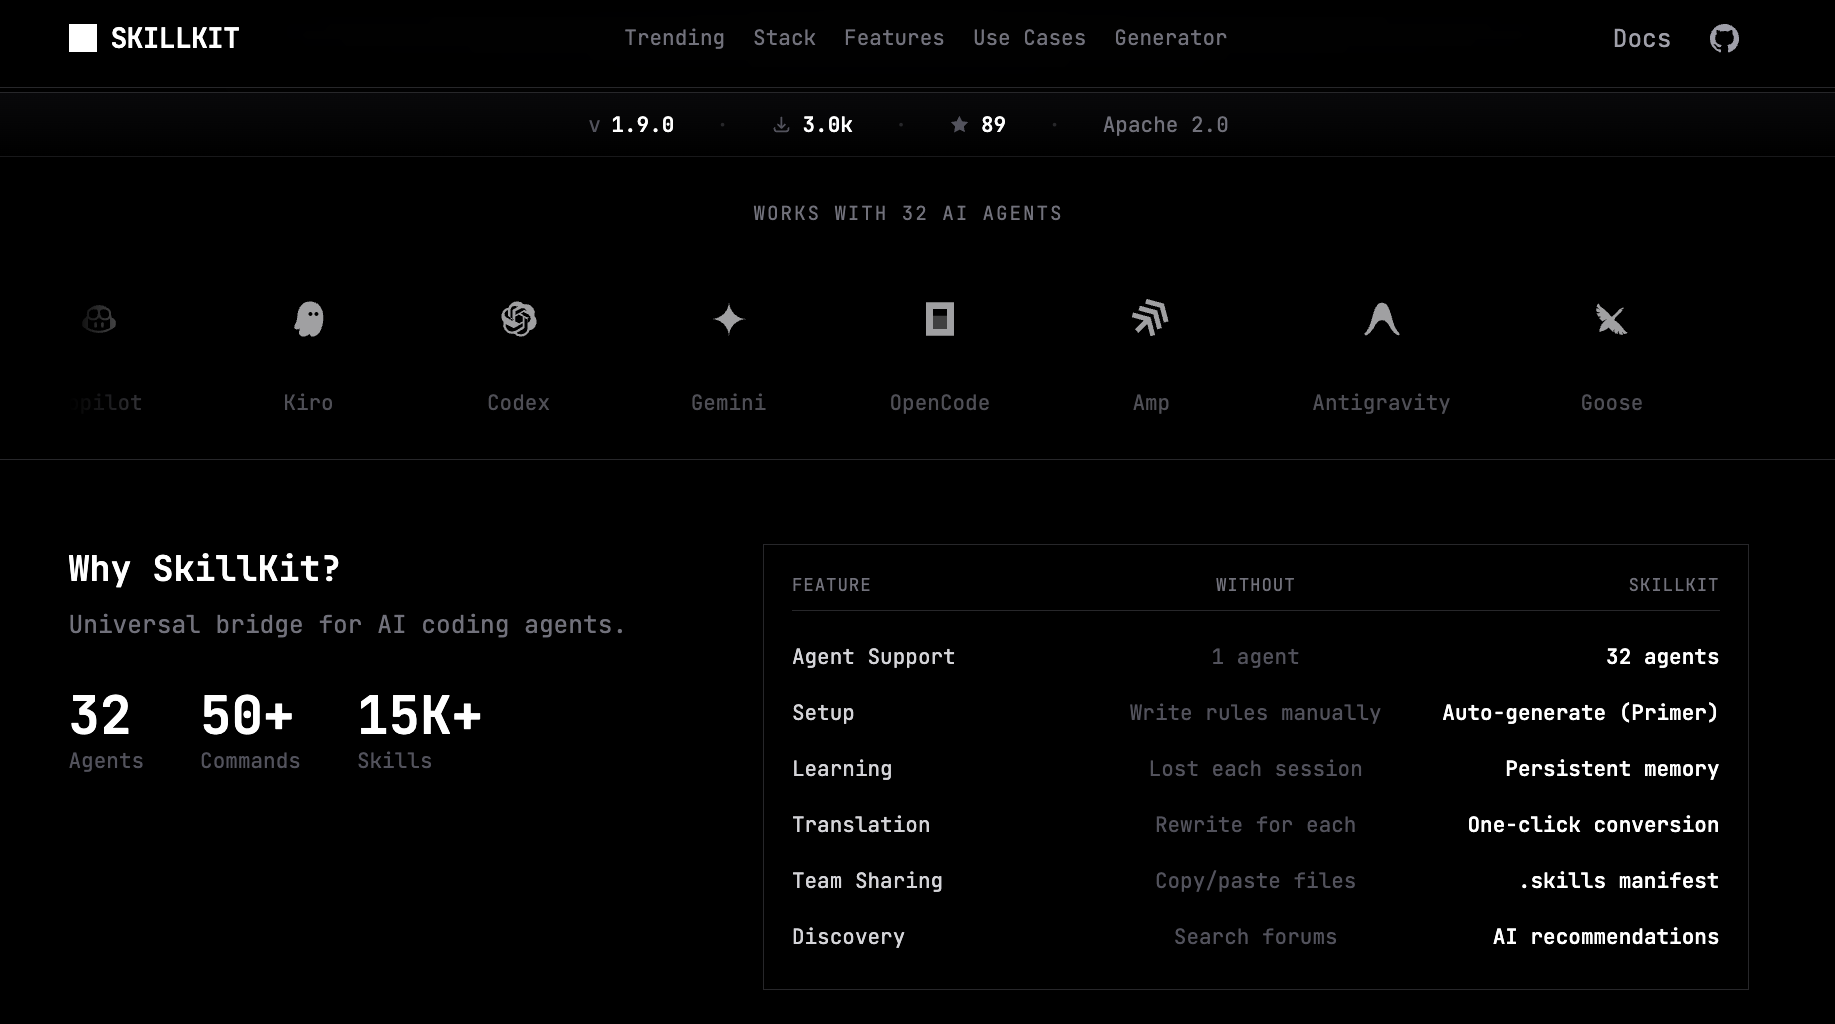Click the SkillKit logo square
This screenshot has width=1835, height=1024.
(82, 38)
